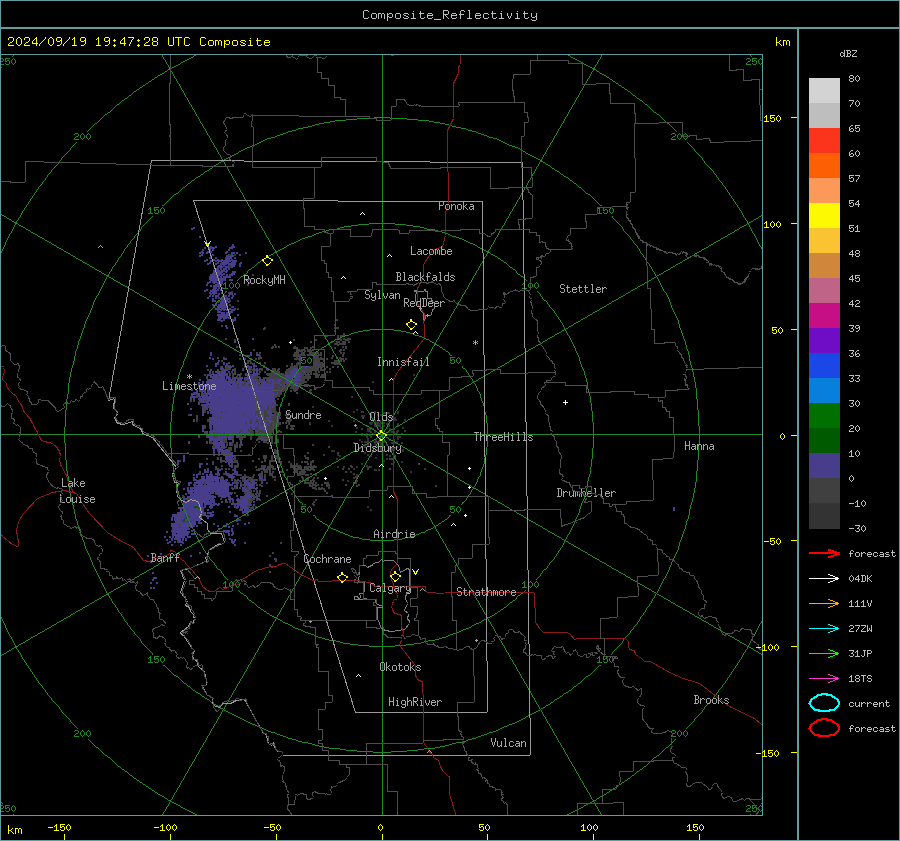Click the red forecast arrow in legend
Viewport: 900px width, 841px height.
pos(824,553)
